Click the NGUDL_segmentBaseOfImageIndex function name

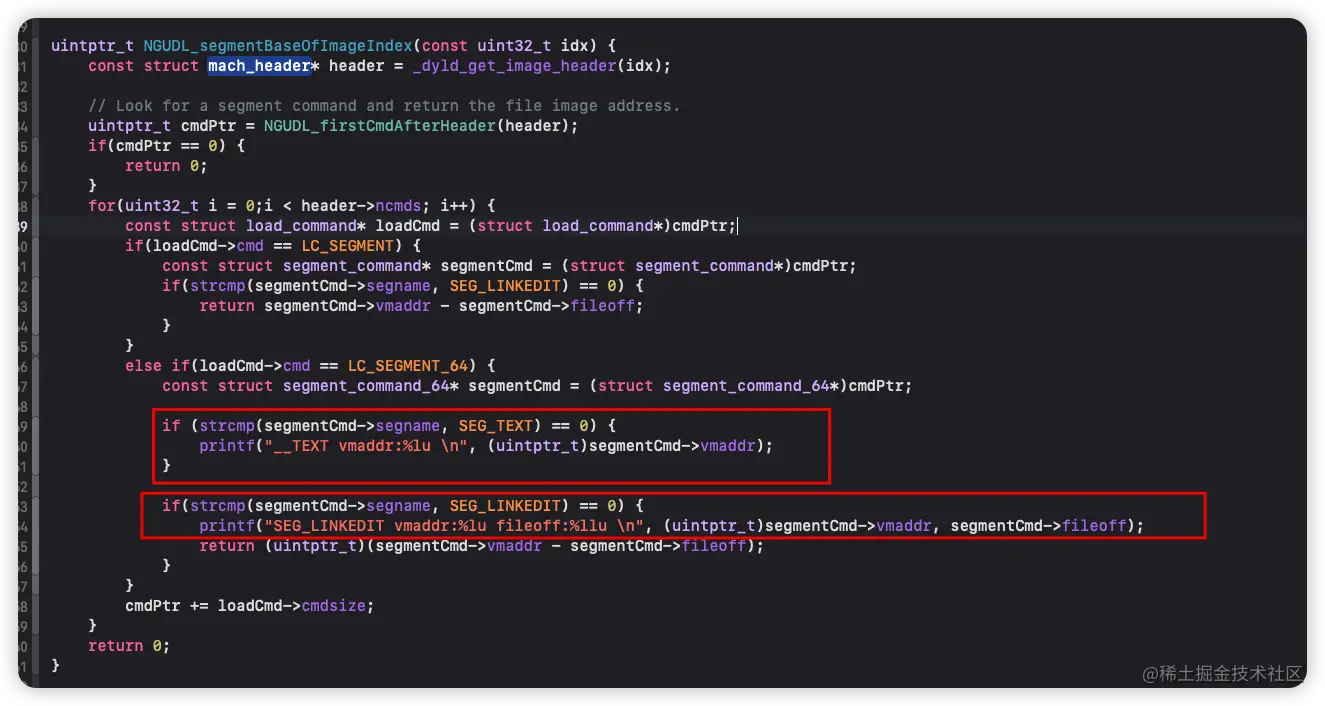pyautogui.click(x=276, y=46)
